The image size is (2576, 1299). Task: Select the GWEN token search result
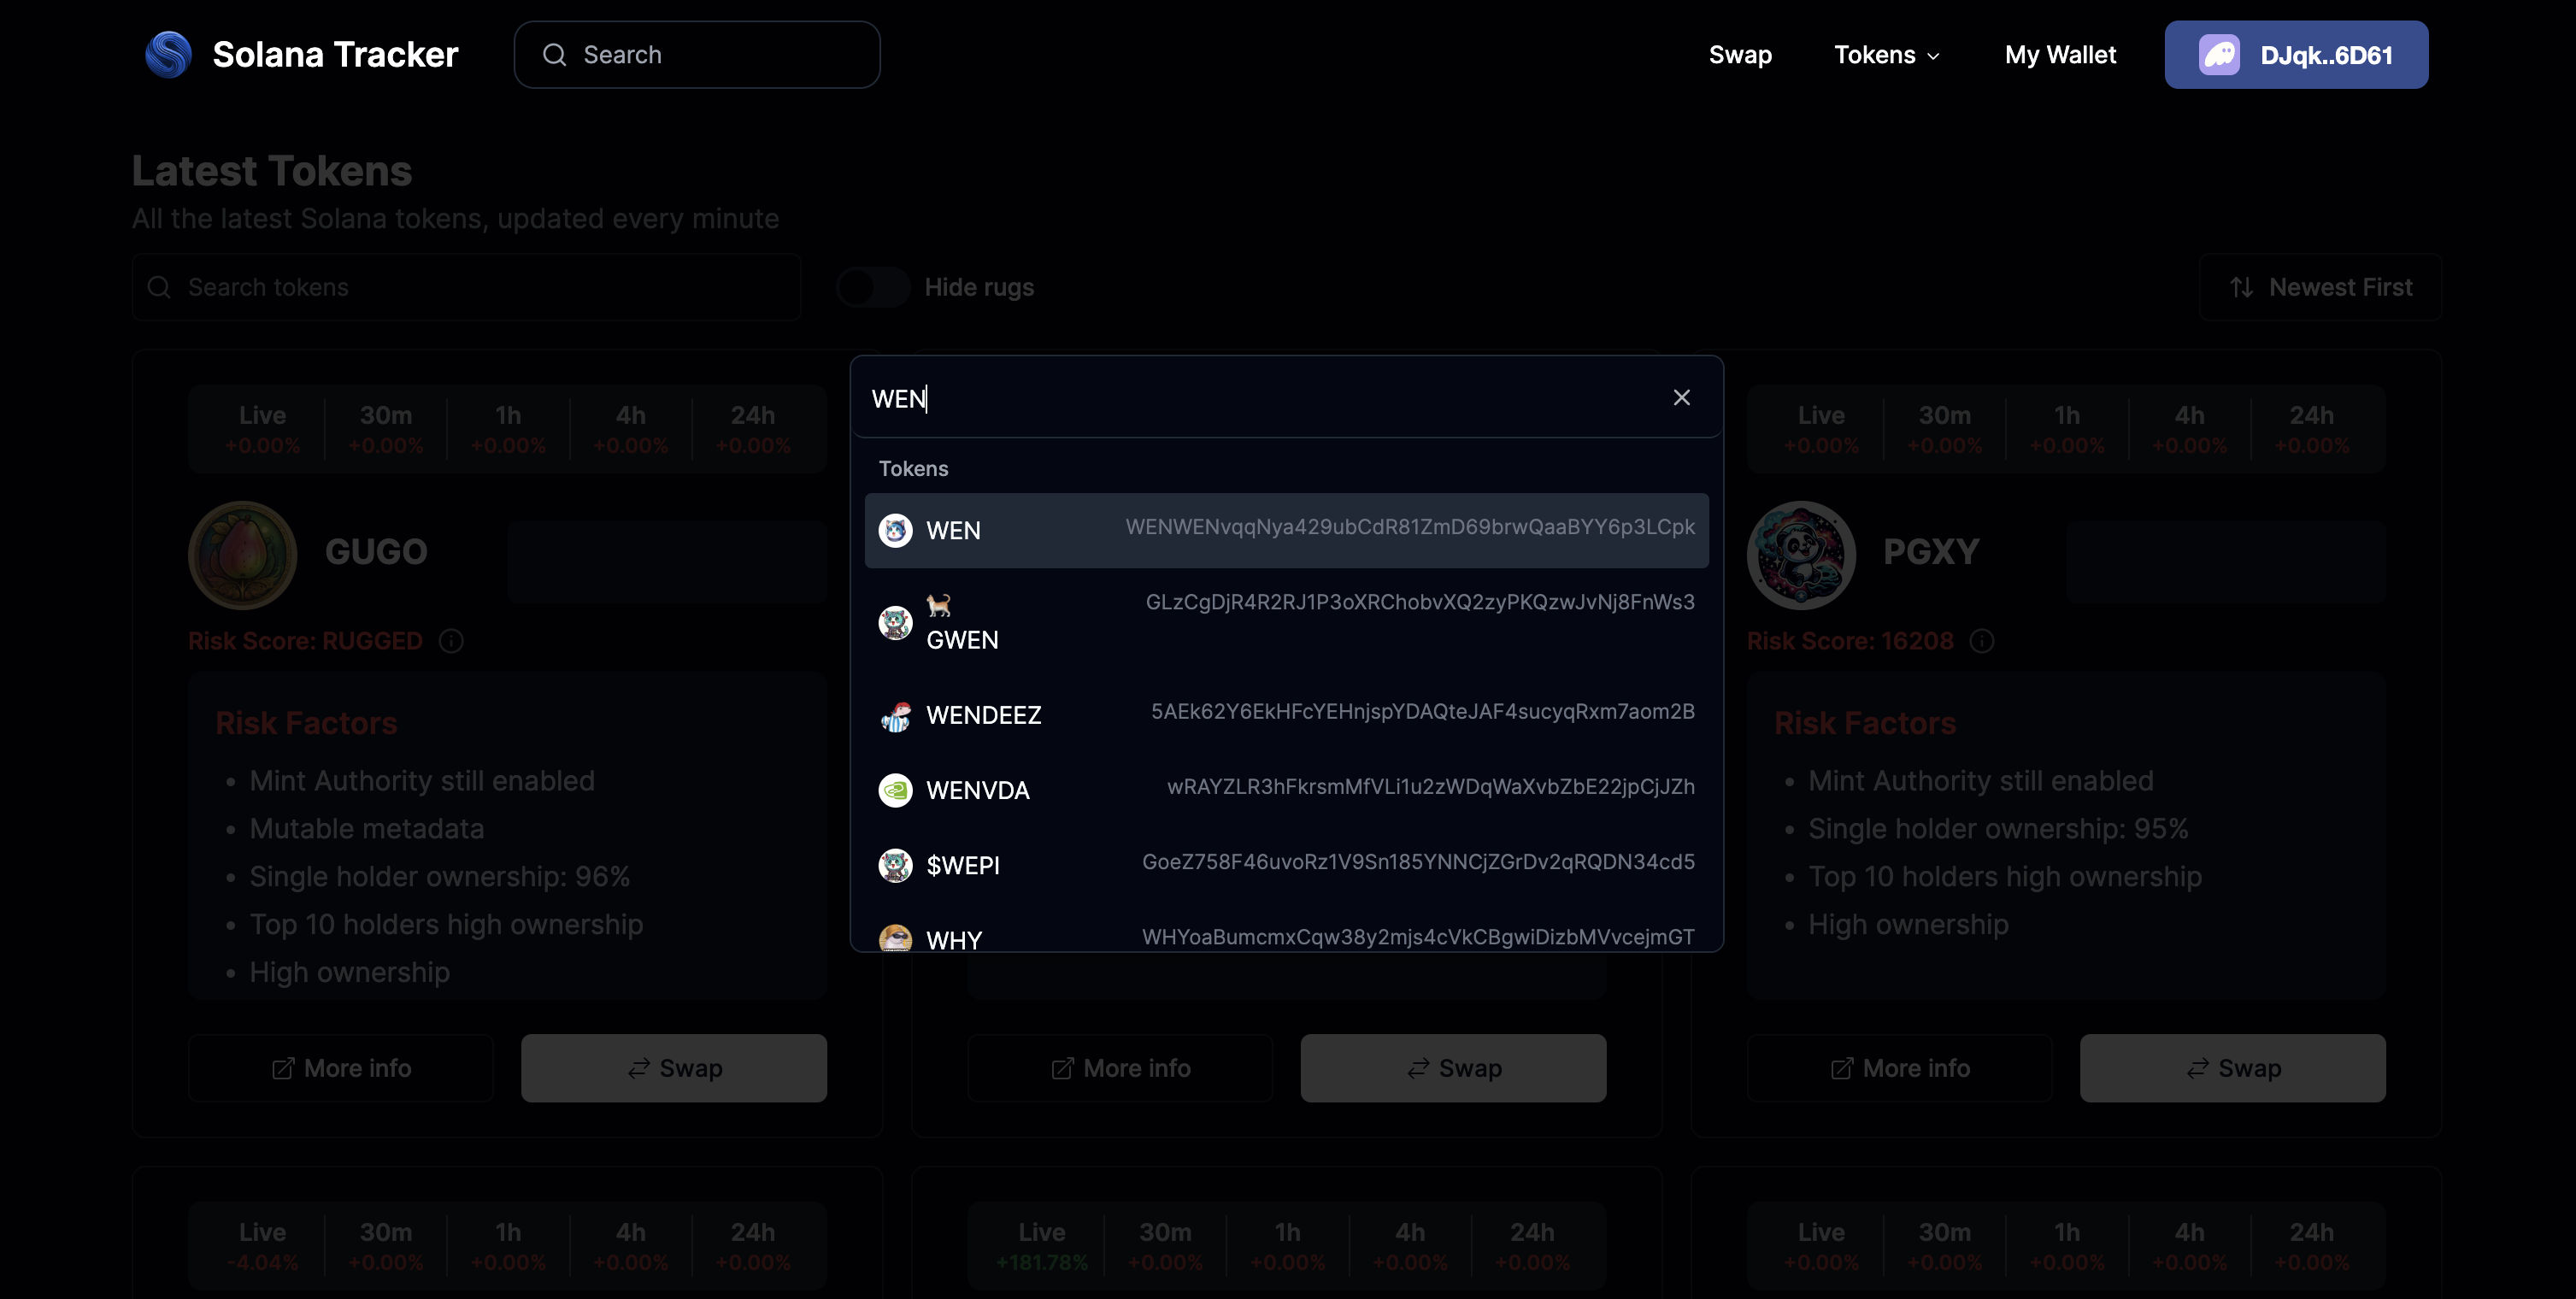(1286, 622)
